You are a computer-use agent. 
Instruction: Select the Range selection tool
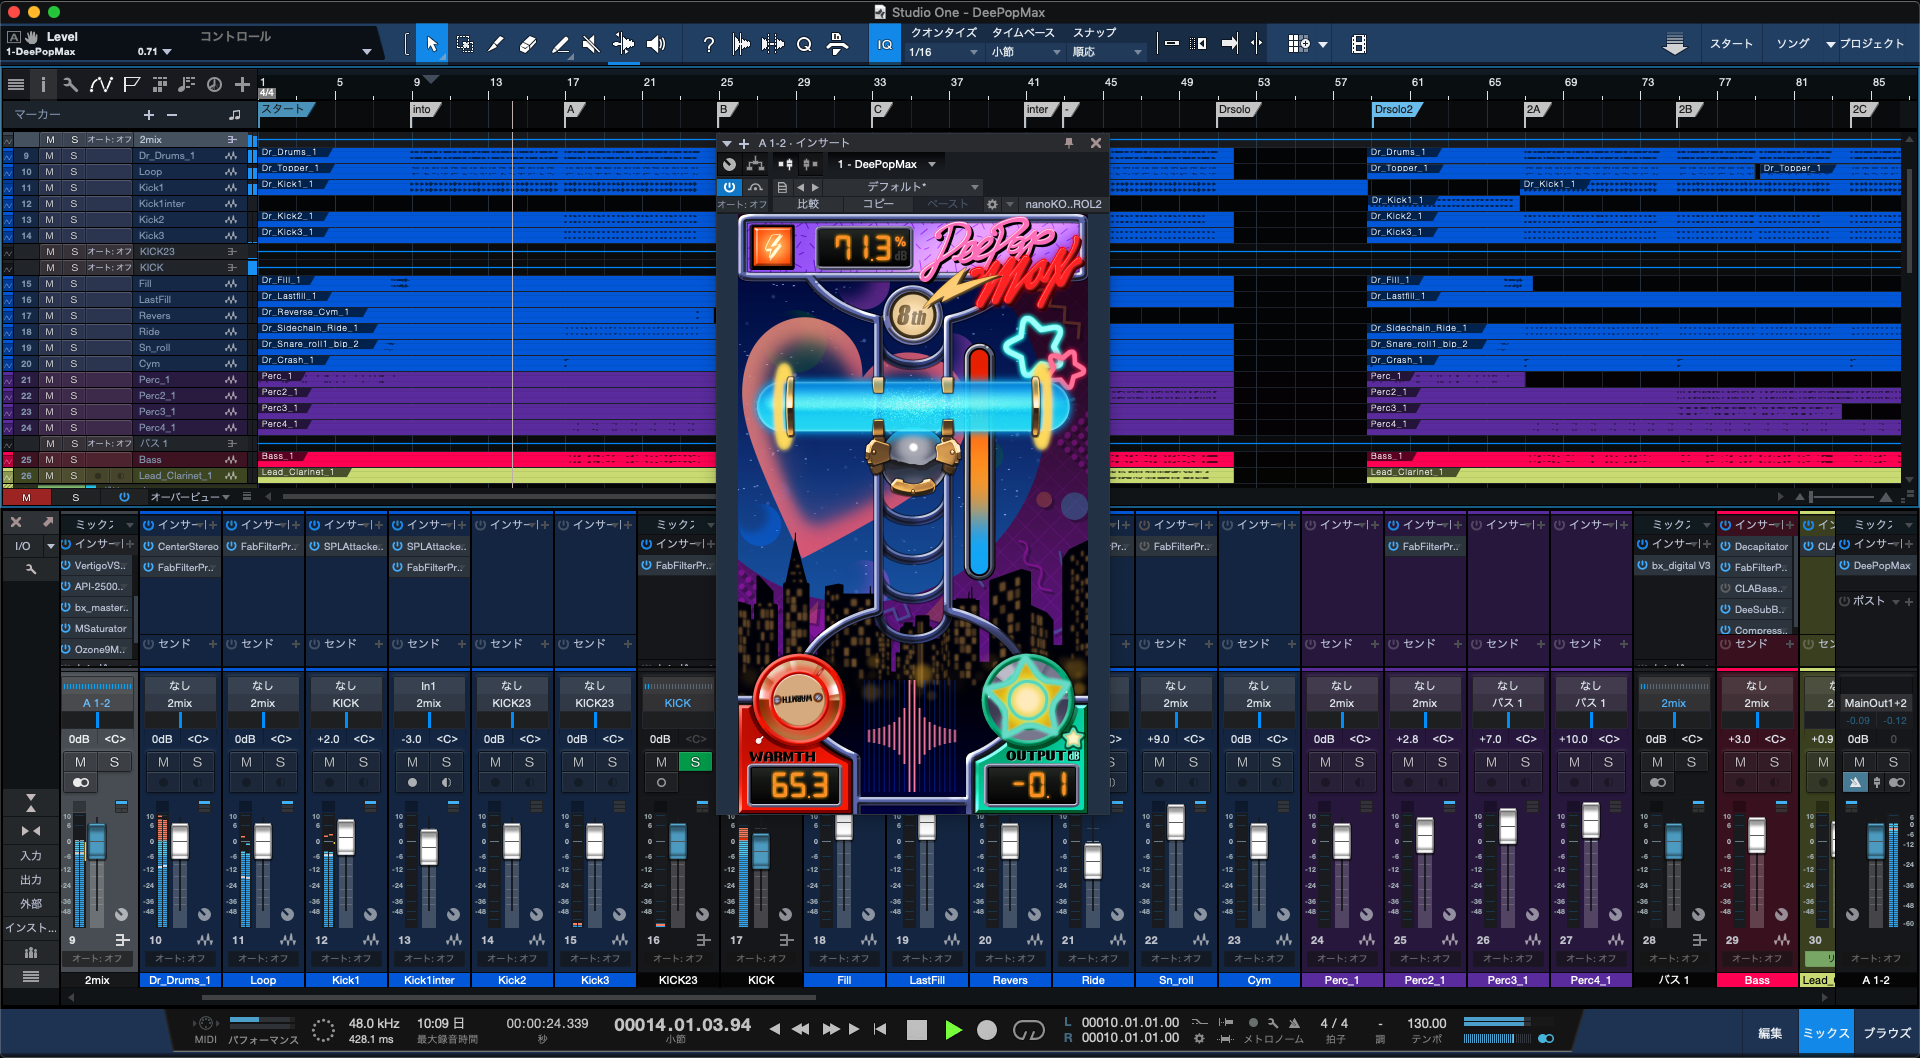[465, 44]
